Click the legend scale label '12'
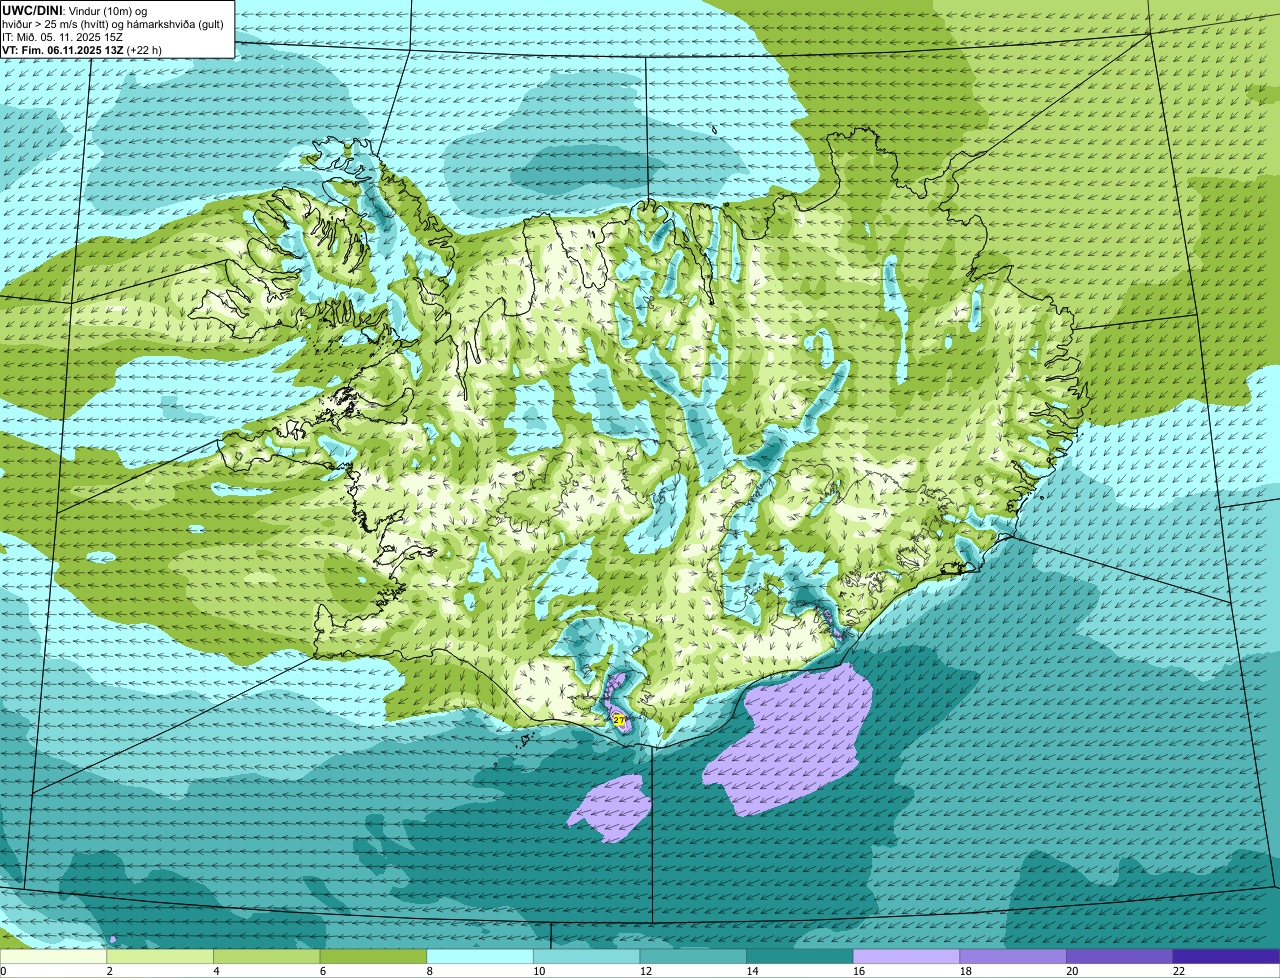 [646, 971]
